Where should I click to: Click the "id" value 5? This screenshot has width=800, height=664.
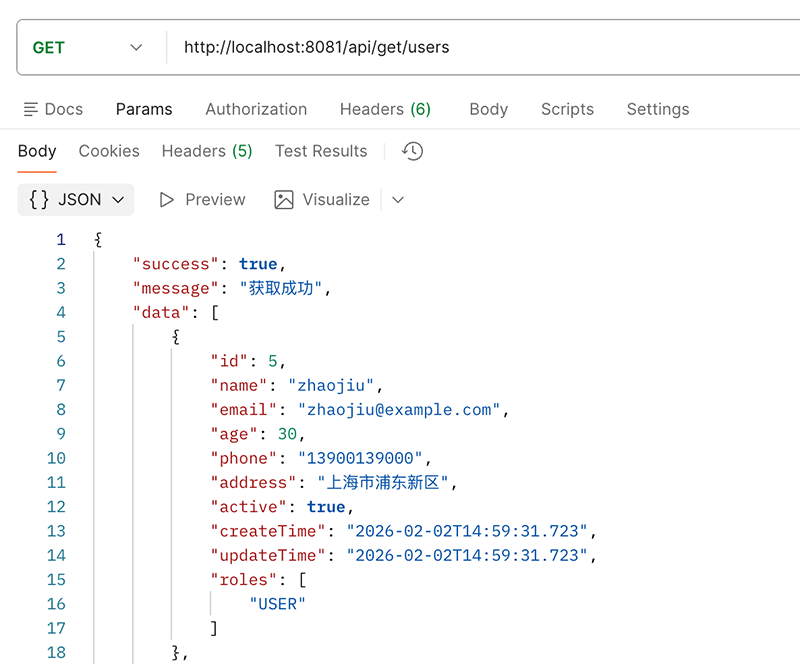point(272,361)
